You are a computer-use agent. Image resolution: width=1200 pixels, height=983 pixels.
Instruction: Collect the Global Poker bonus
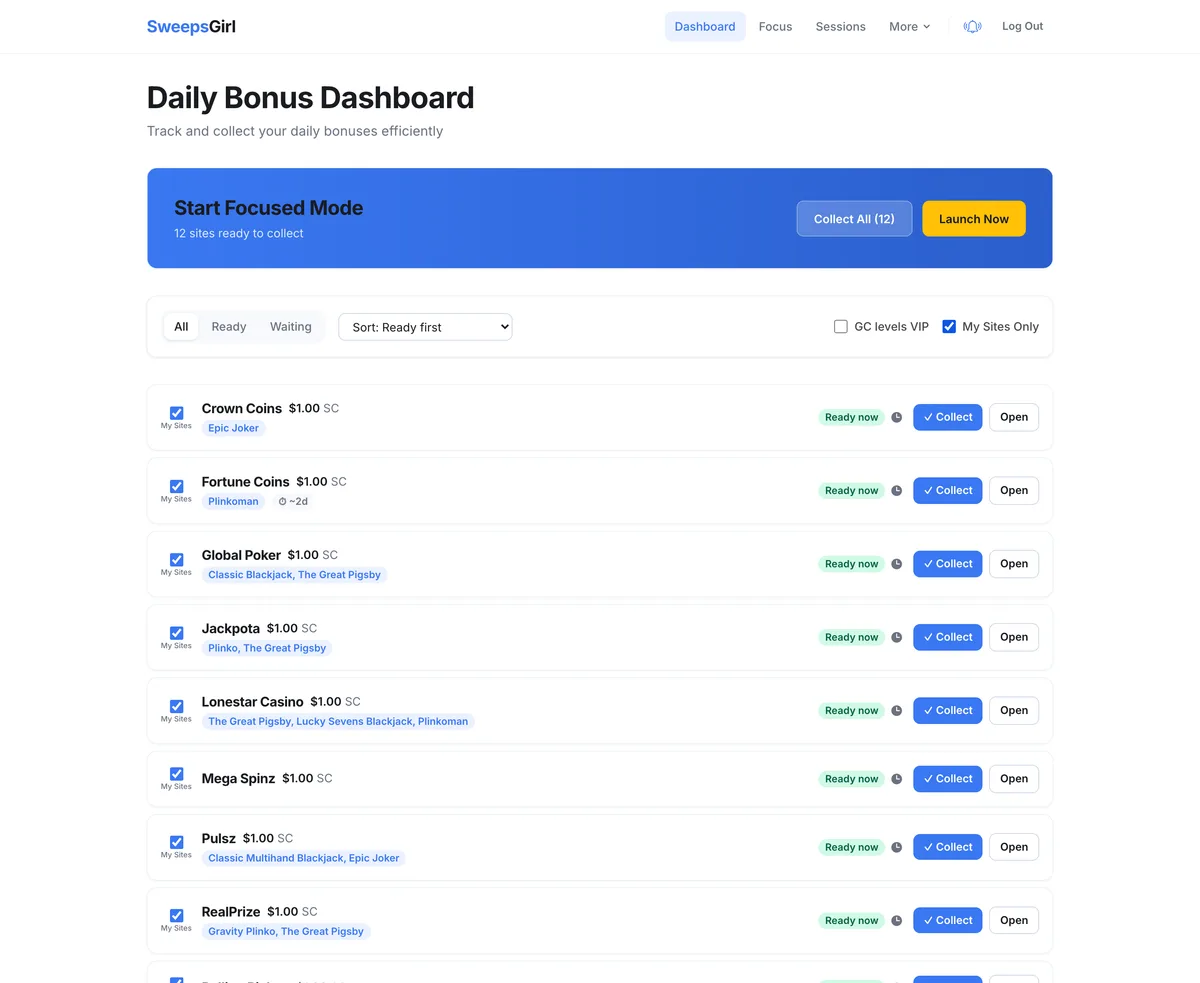pyautogui.click(x=948, y=564)
